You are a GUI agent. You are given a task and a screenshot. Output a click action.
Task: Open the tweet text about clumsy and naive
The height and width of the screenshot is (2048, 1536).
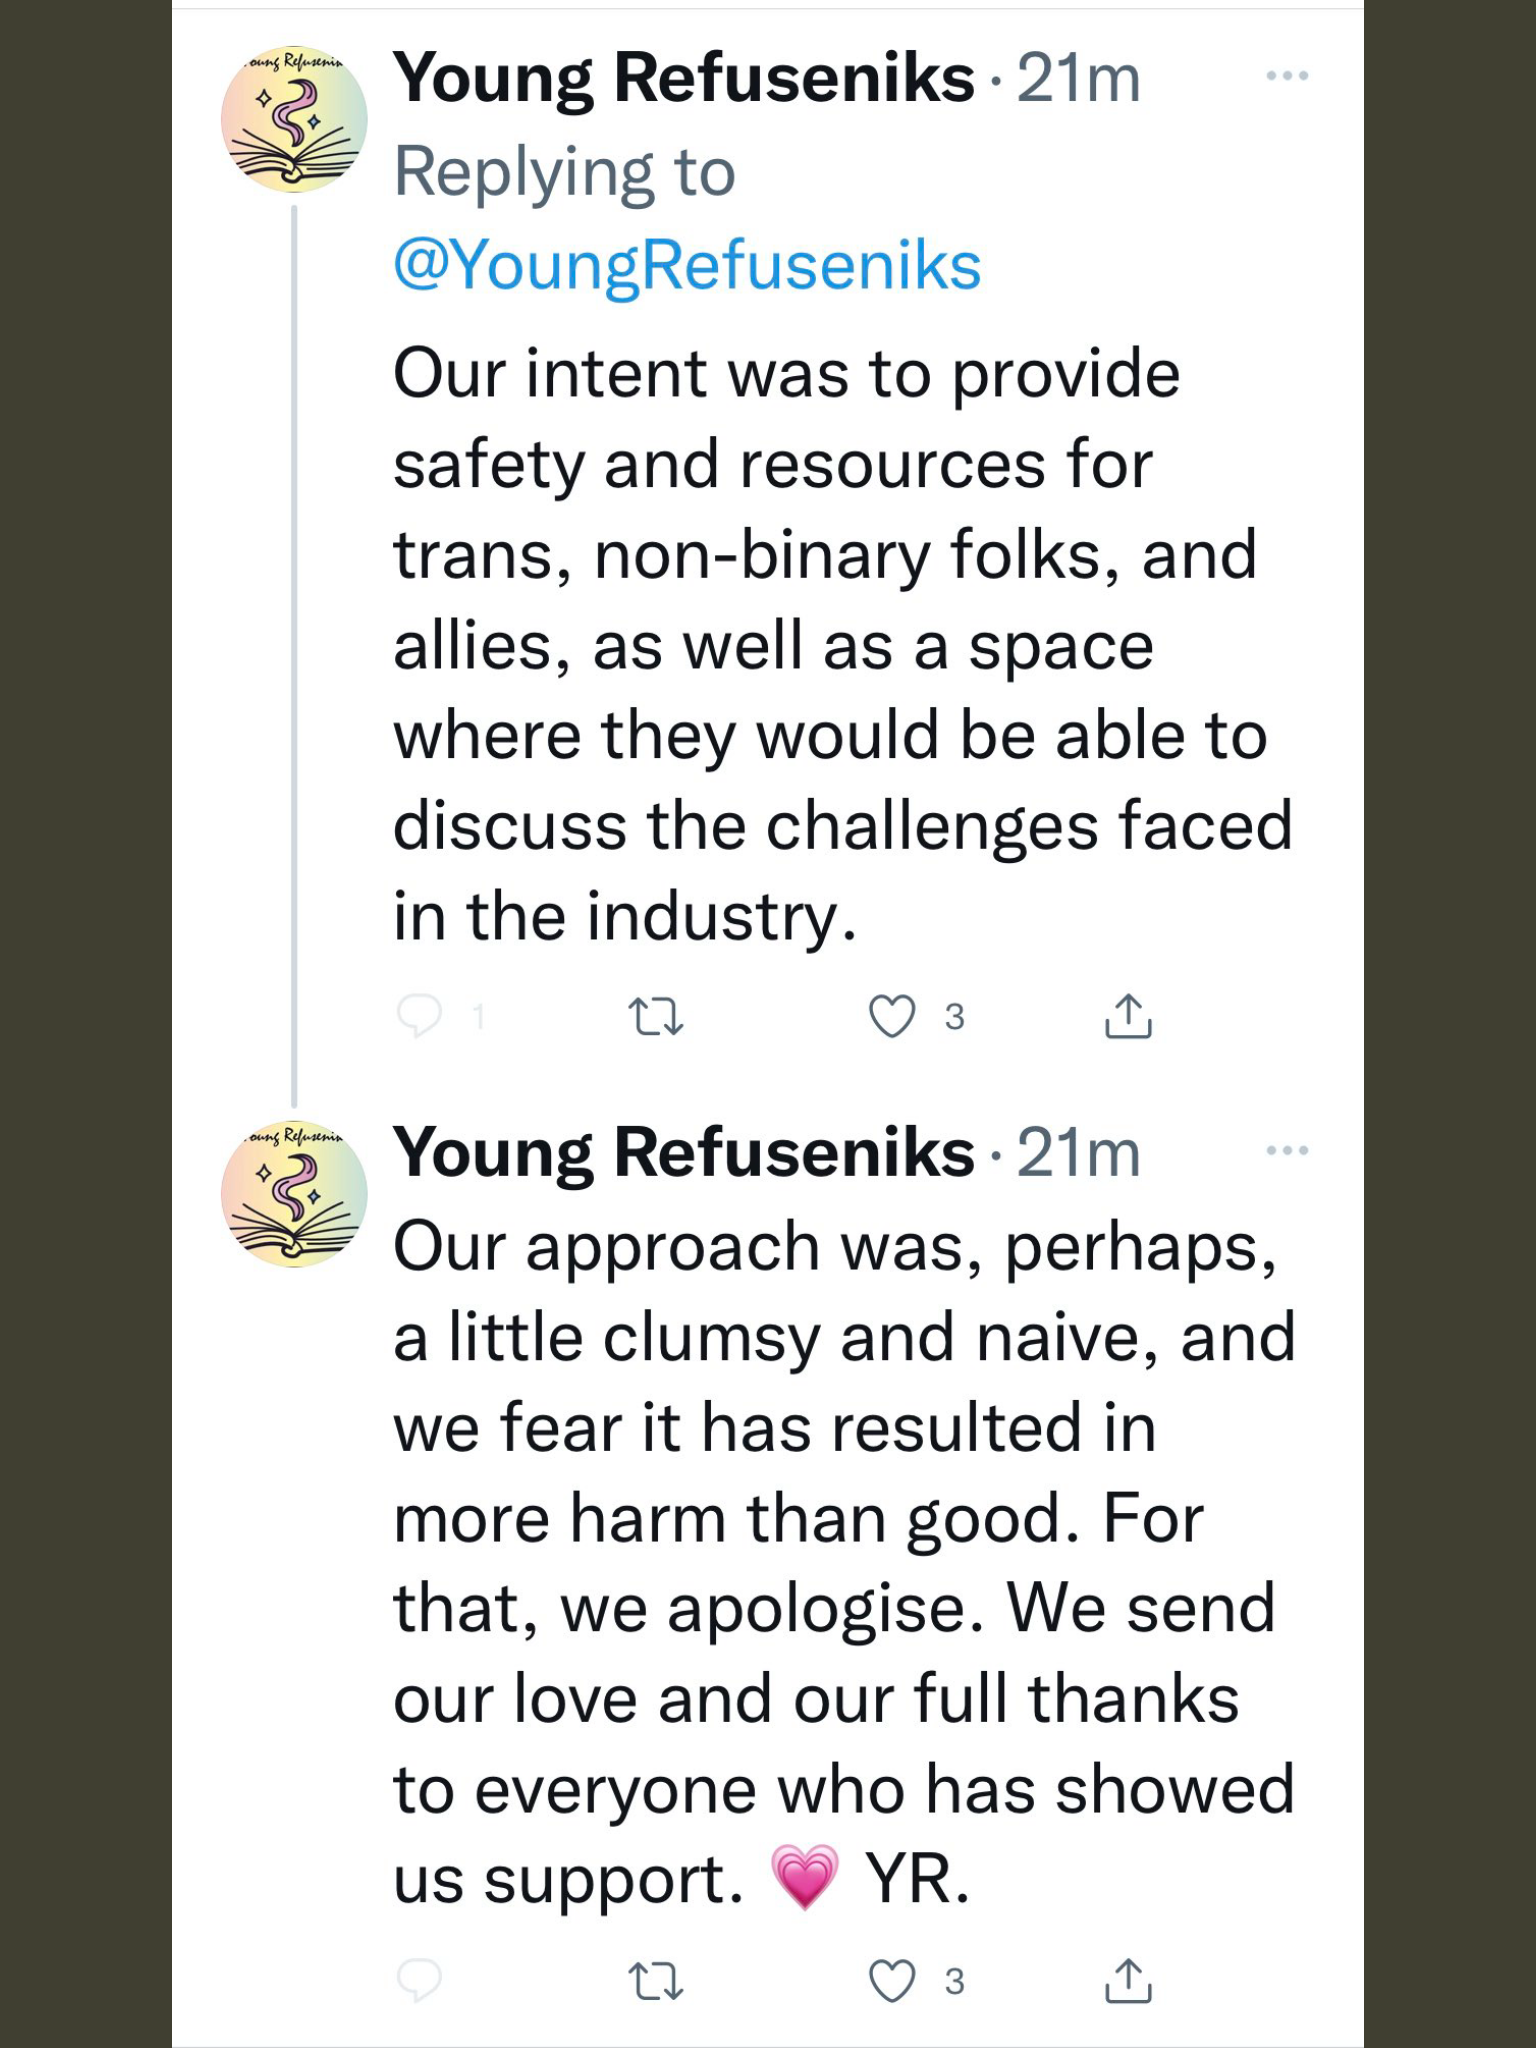point(845,1564)
